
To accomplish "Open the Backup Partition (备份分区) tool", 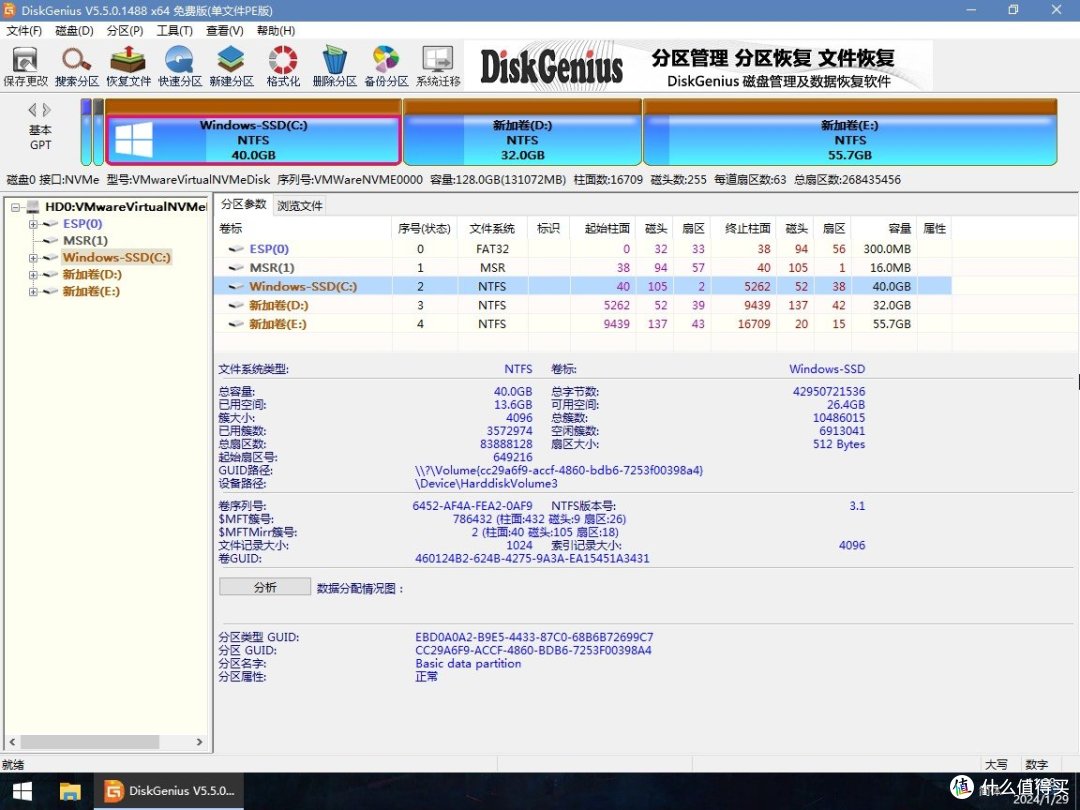I will click(x=386, y=66).
